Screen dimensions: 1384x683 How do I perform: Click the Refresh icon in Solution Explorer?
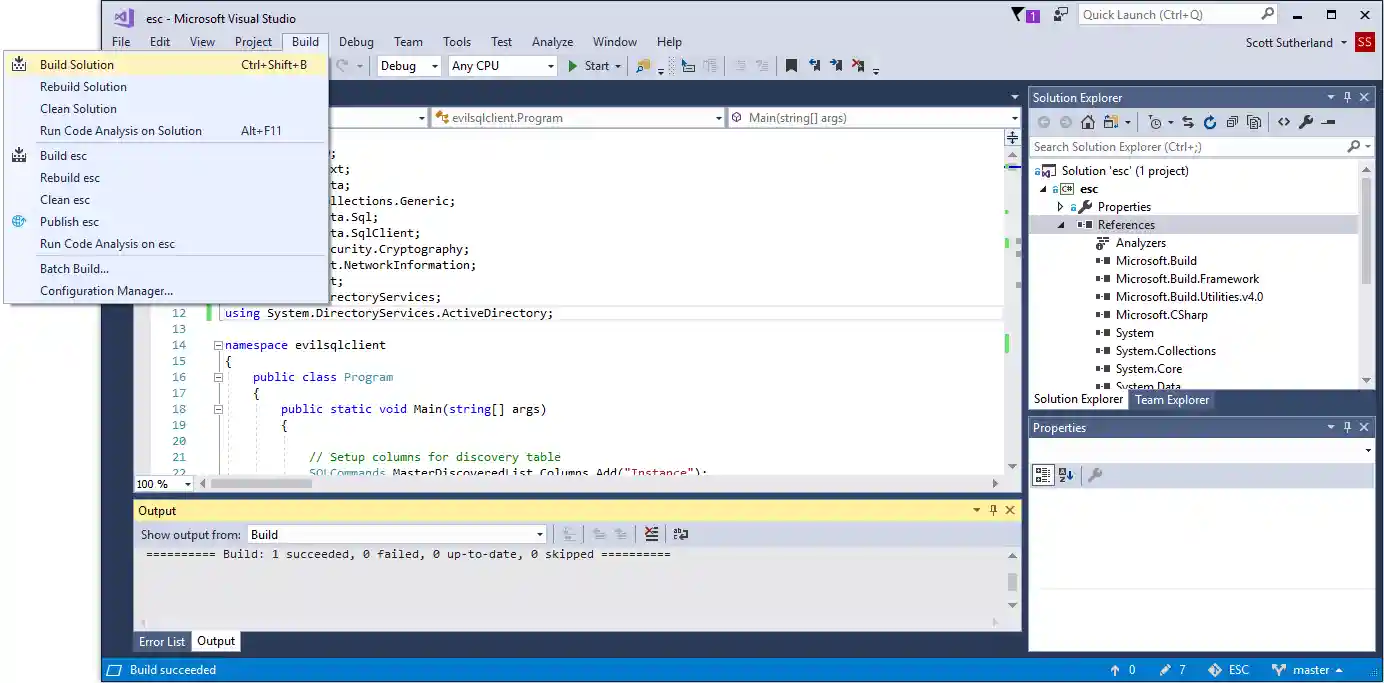point(1209,122)
